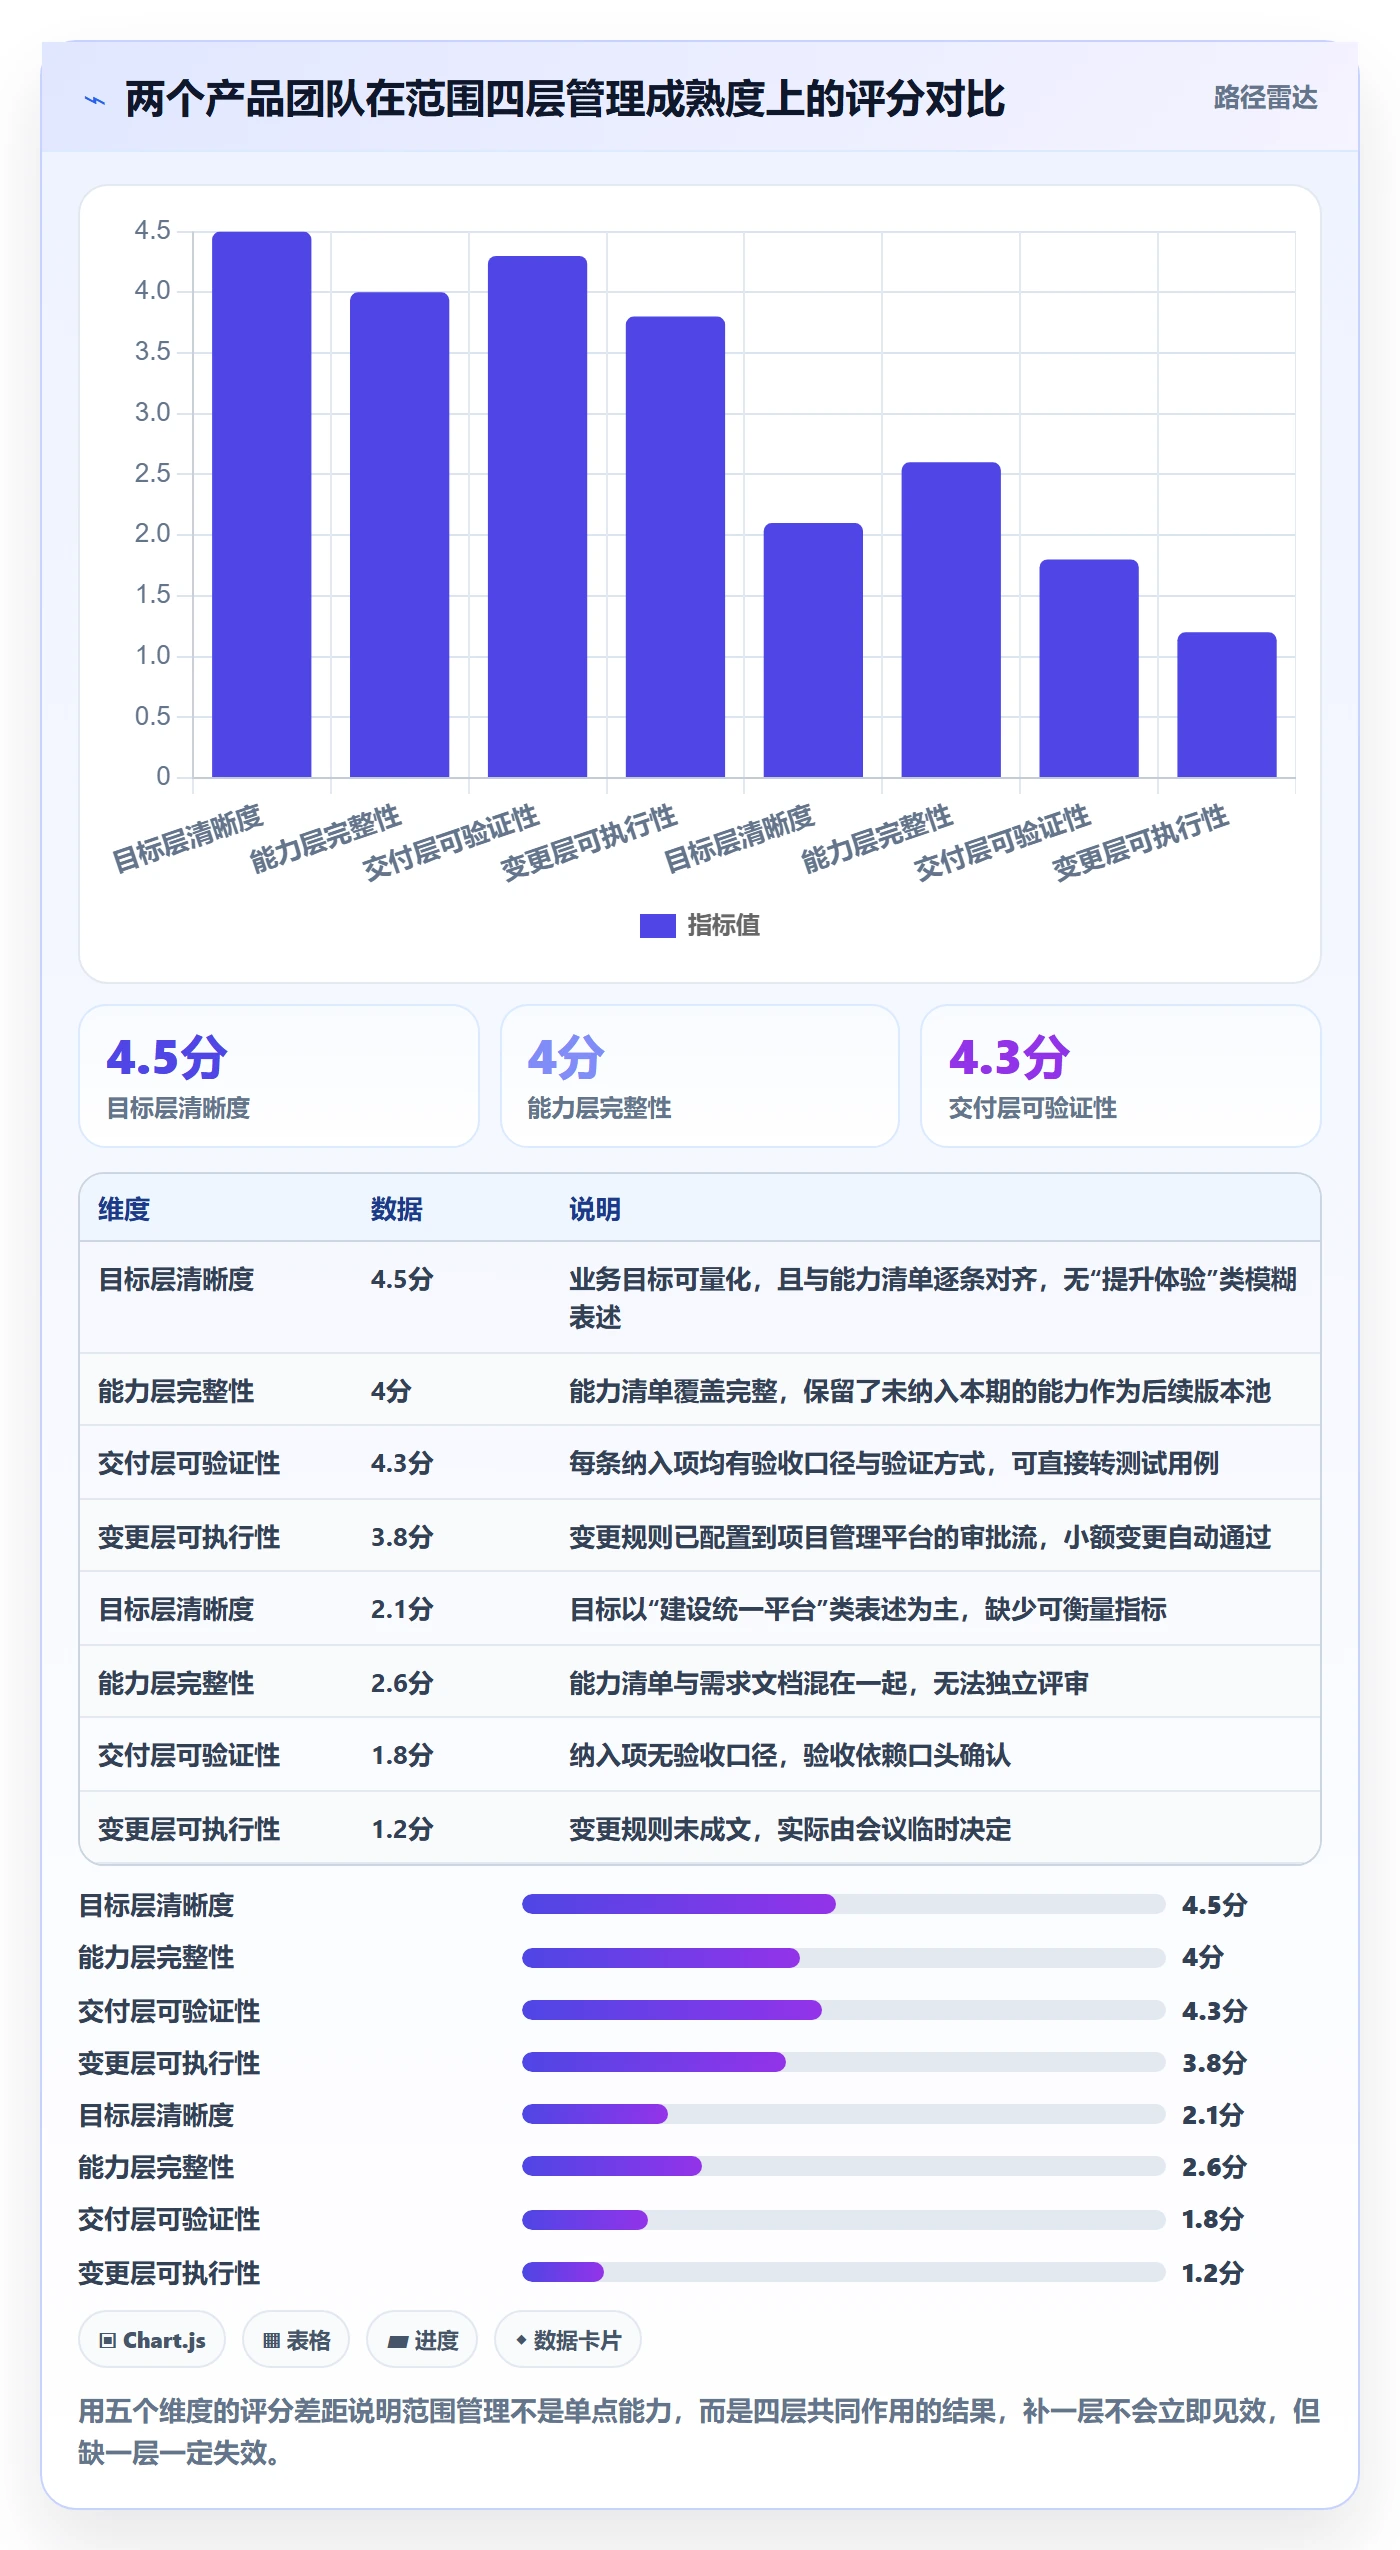This screenshot has width=1400, height=2550.
Task: Open the 4.5分 目标层清晰度 data card
Action: click(279, 1076)
